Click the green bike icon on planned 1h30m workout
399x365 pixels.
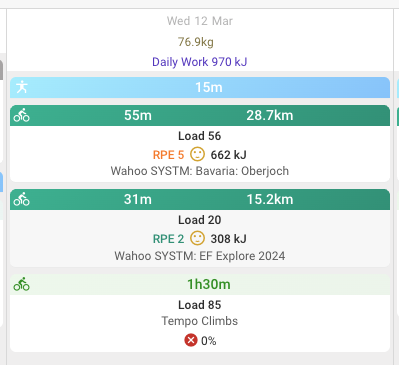[22, 284]
